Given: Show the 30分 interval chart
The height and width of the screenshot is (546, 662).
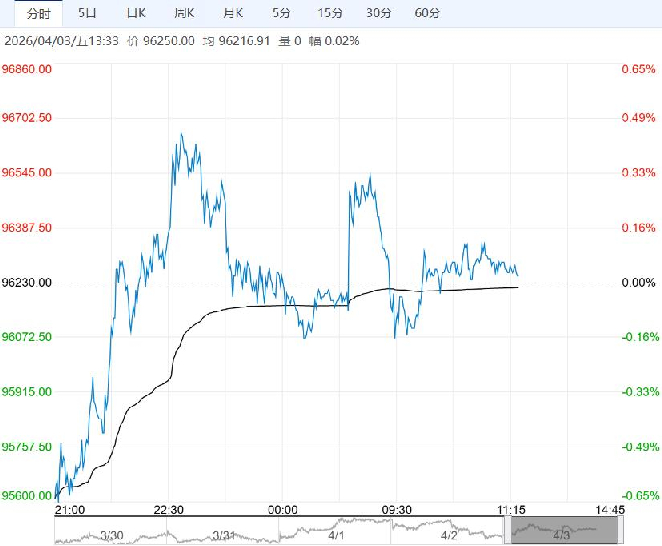Looking at the screenshot, I should [x=378, y=14].
